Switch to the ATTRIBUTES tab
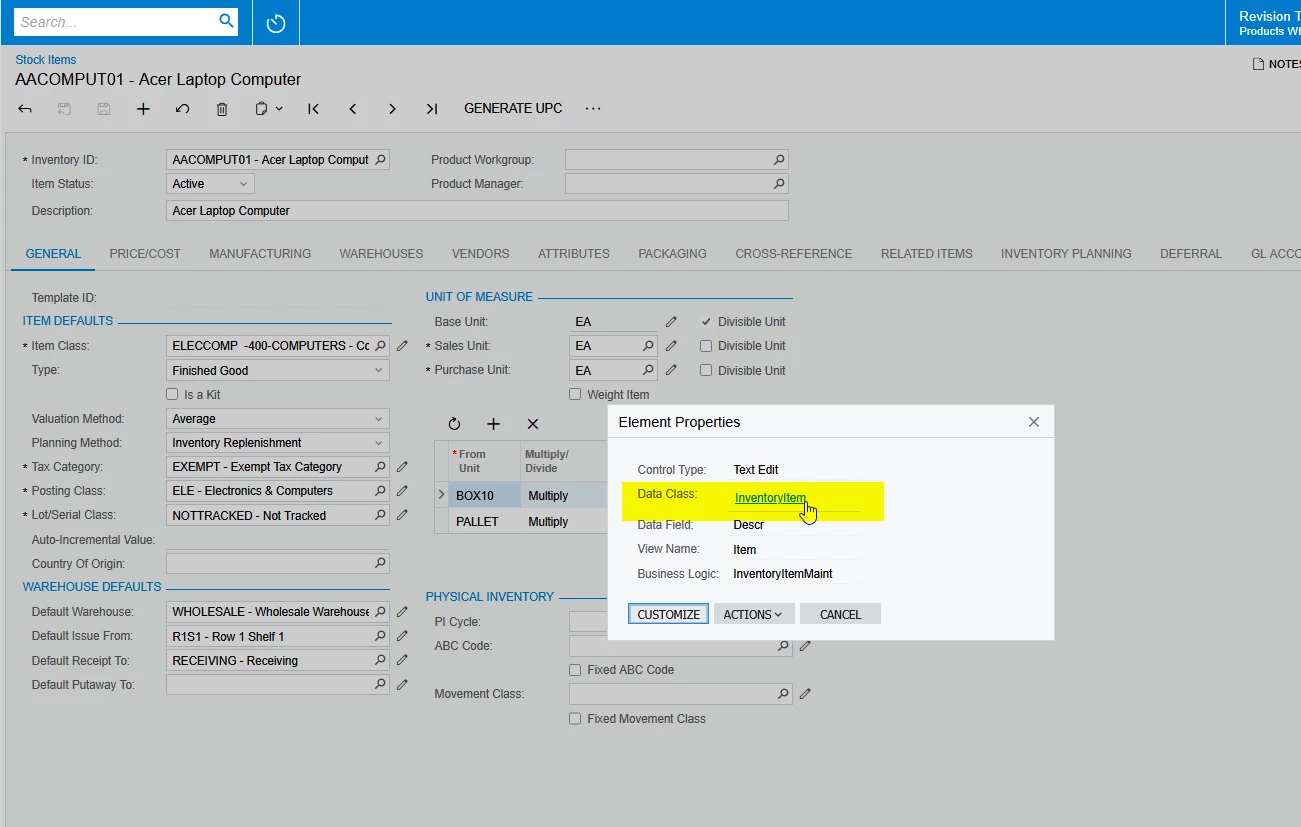This screenshot has width=1301, height=827. pyautogui.click(x=574, y=254)
